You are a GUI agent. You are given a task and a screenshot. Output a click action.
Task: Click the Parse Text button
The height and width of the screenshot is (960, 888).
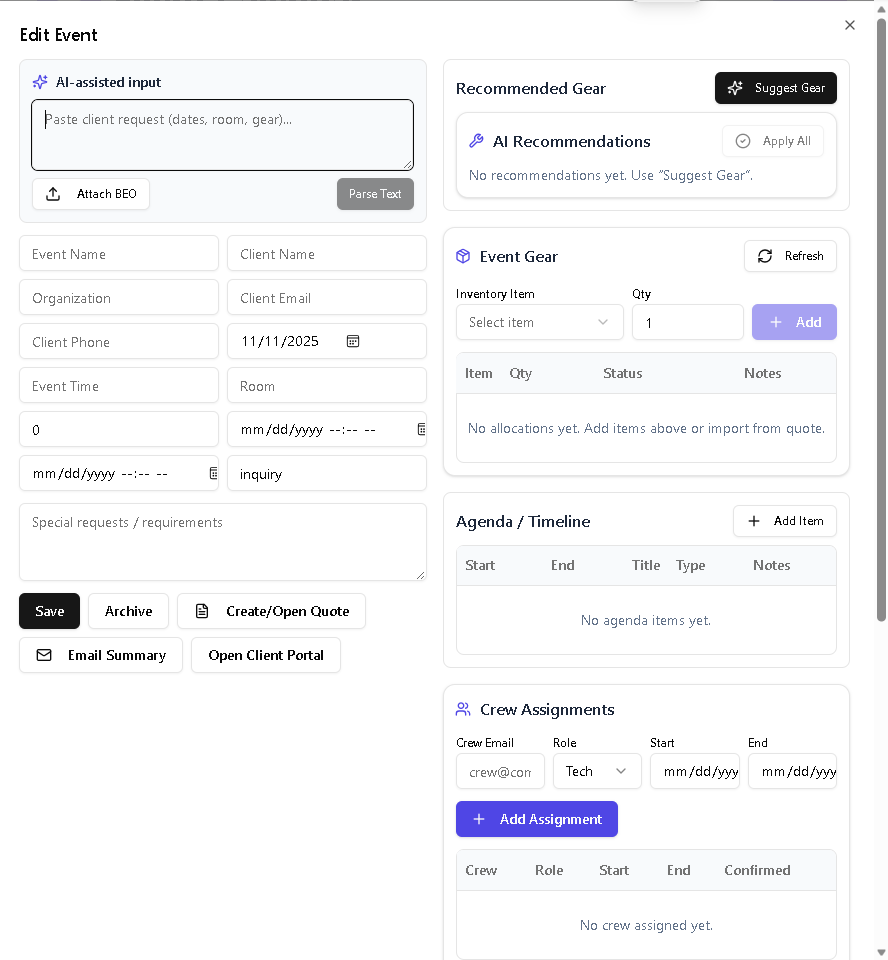(x=375, y=194)
